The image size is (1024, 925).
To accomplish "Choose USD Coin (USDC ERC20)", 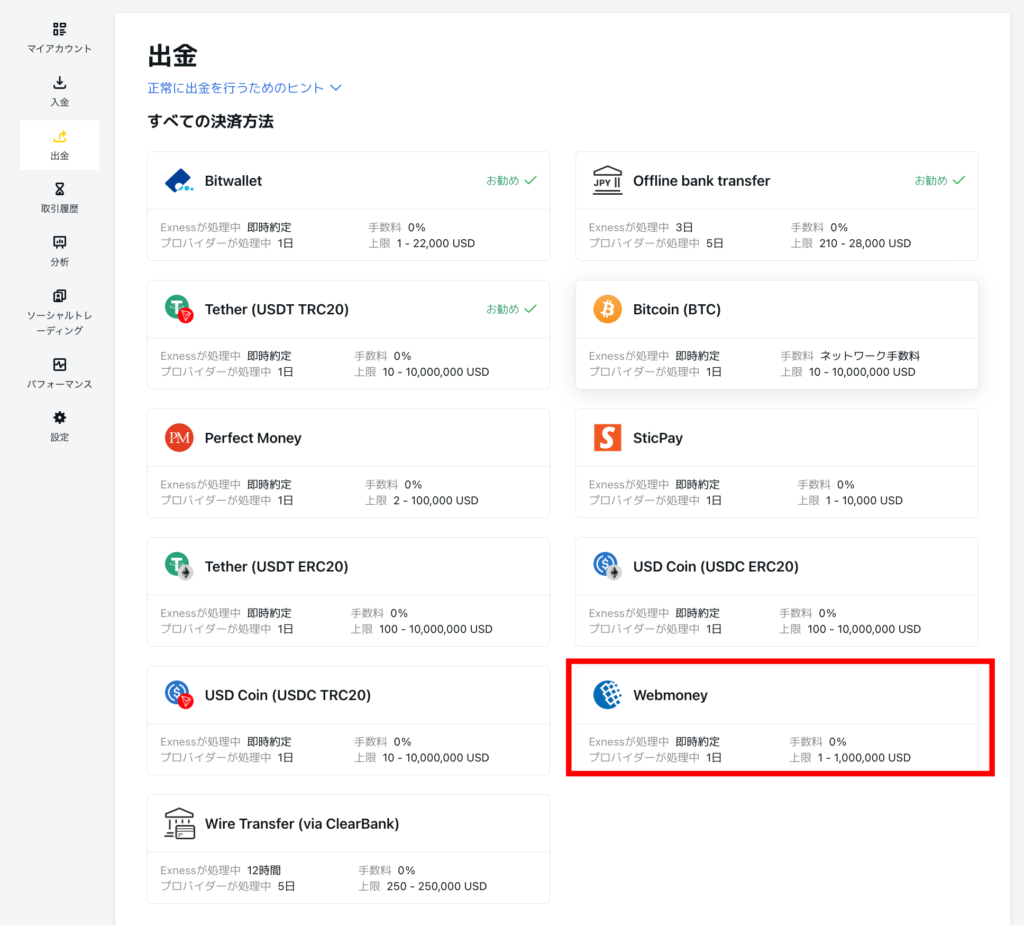I will click(x=776, y=592).
